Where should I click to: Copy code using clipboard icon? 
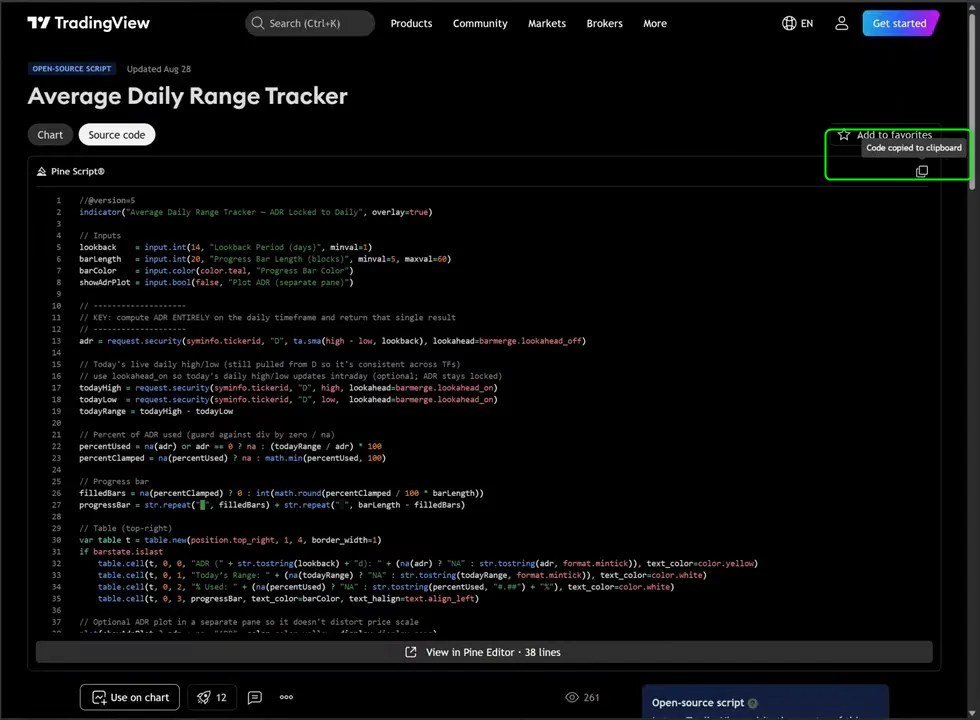click(921, 171)
